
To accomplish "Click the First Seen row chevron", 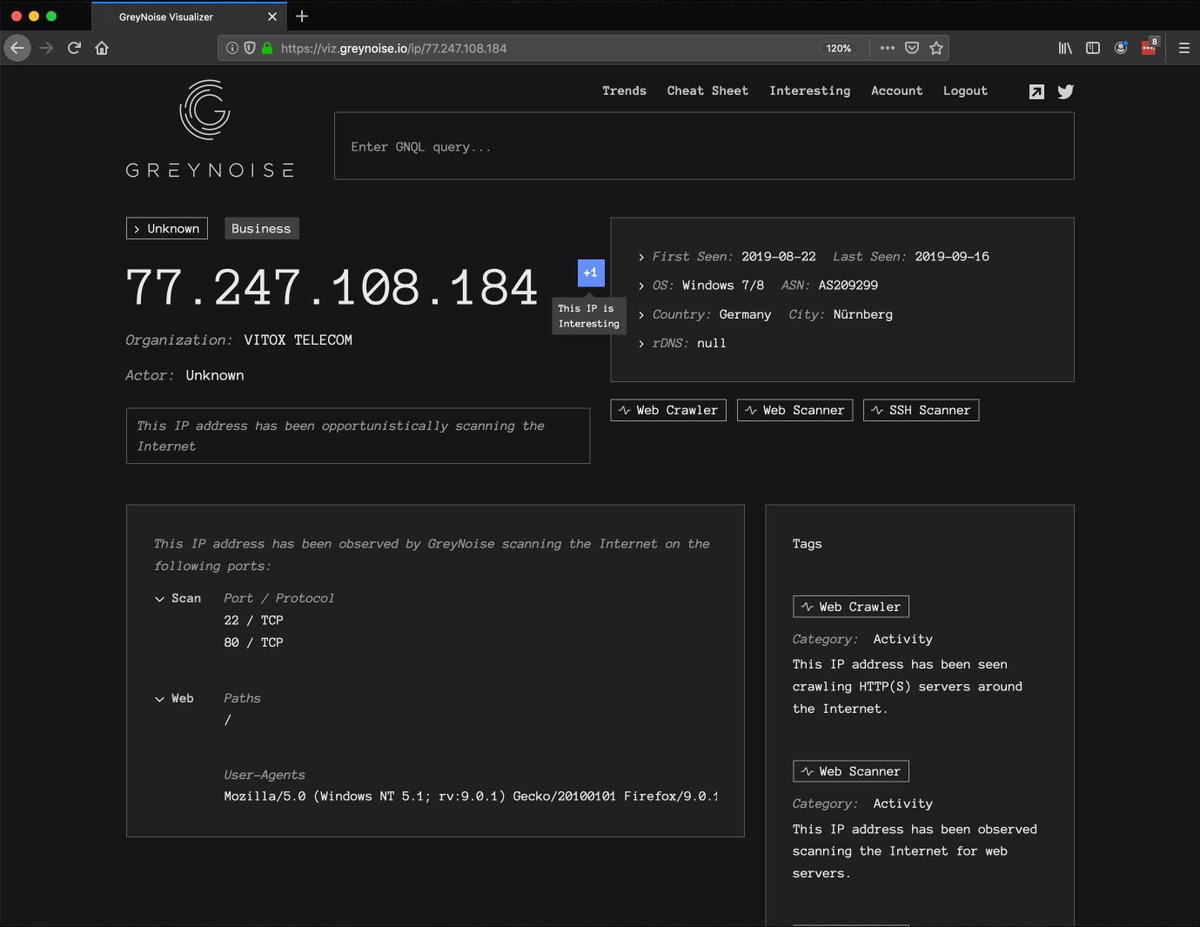I will [641, 257].
